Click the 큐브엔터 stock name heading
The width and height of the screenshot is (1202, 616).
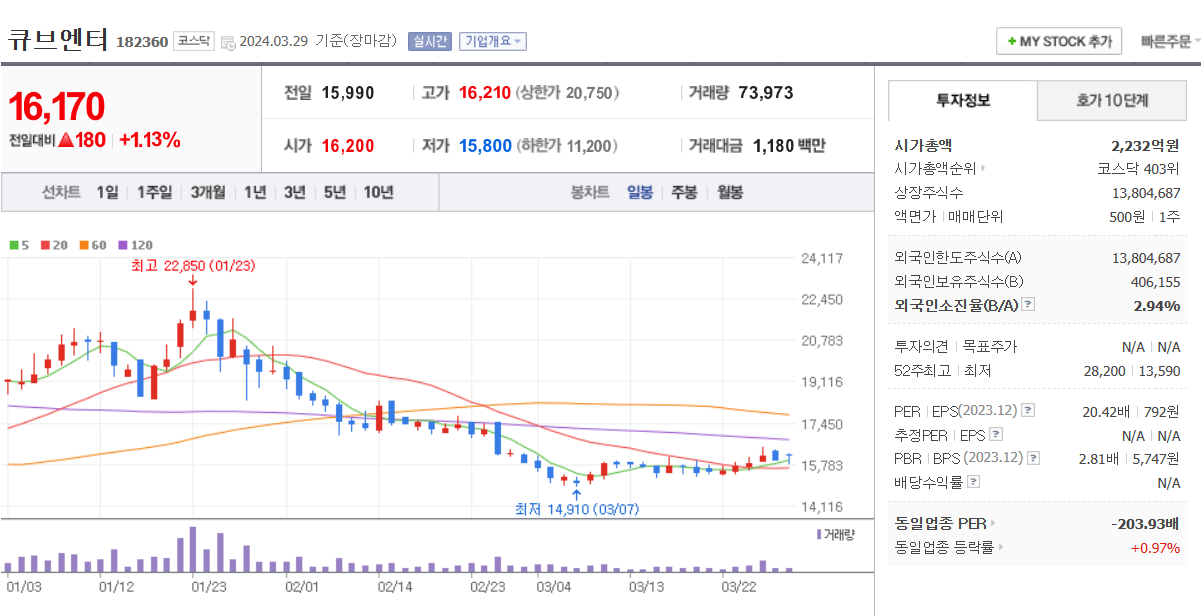coord(58,40)
